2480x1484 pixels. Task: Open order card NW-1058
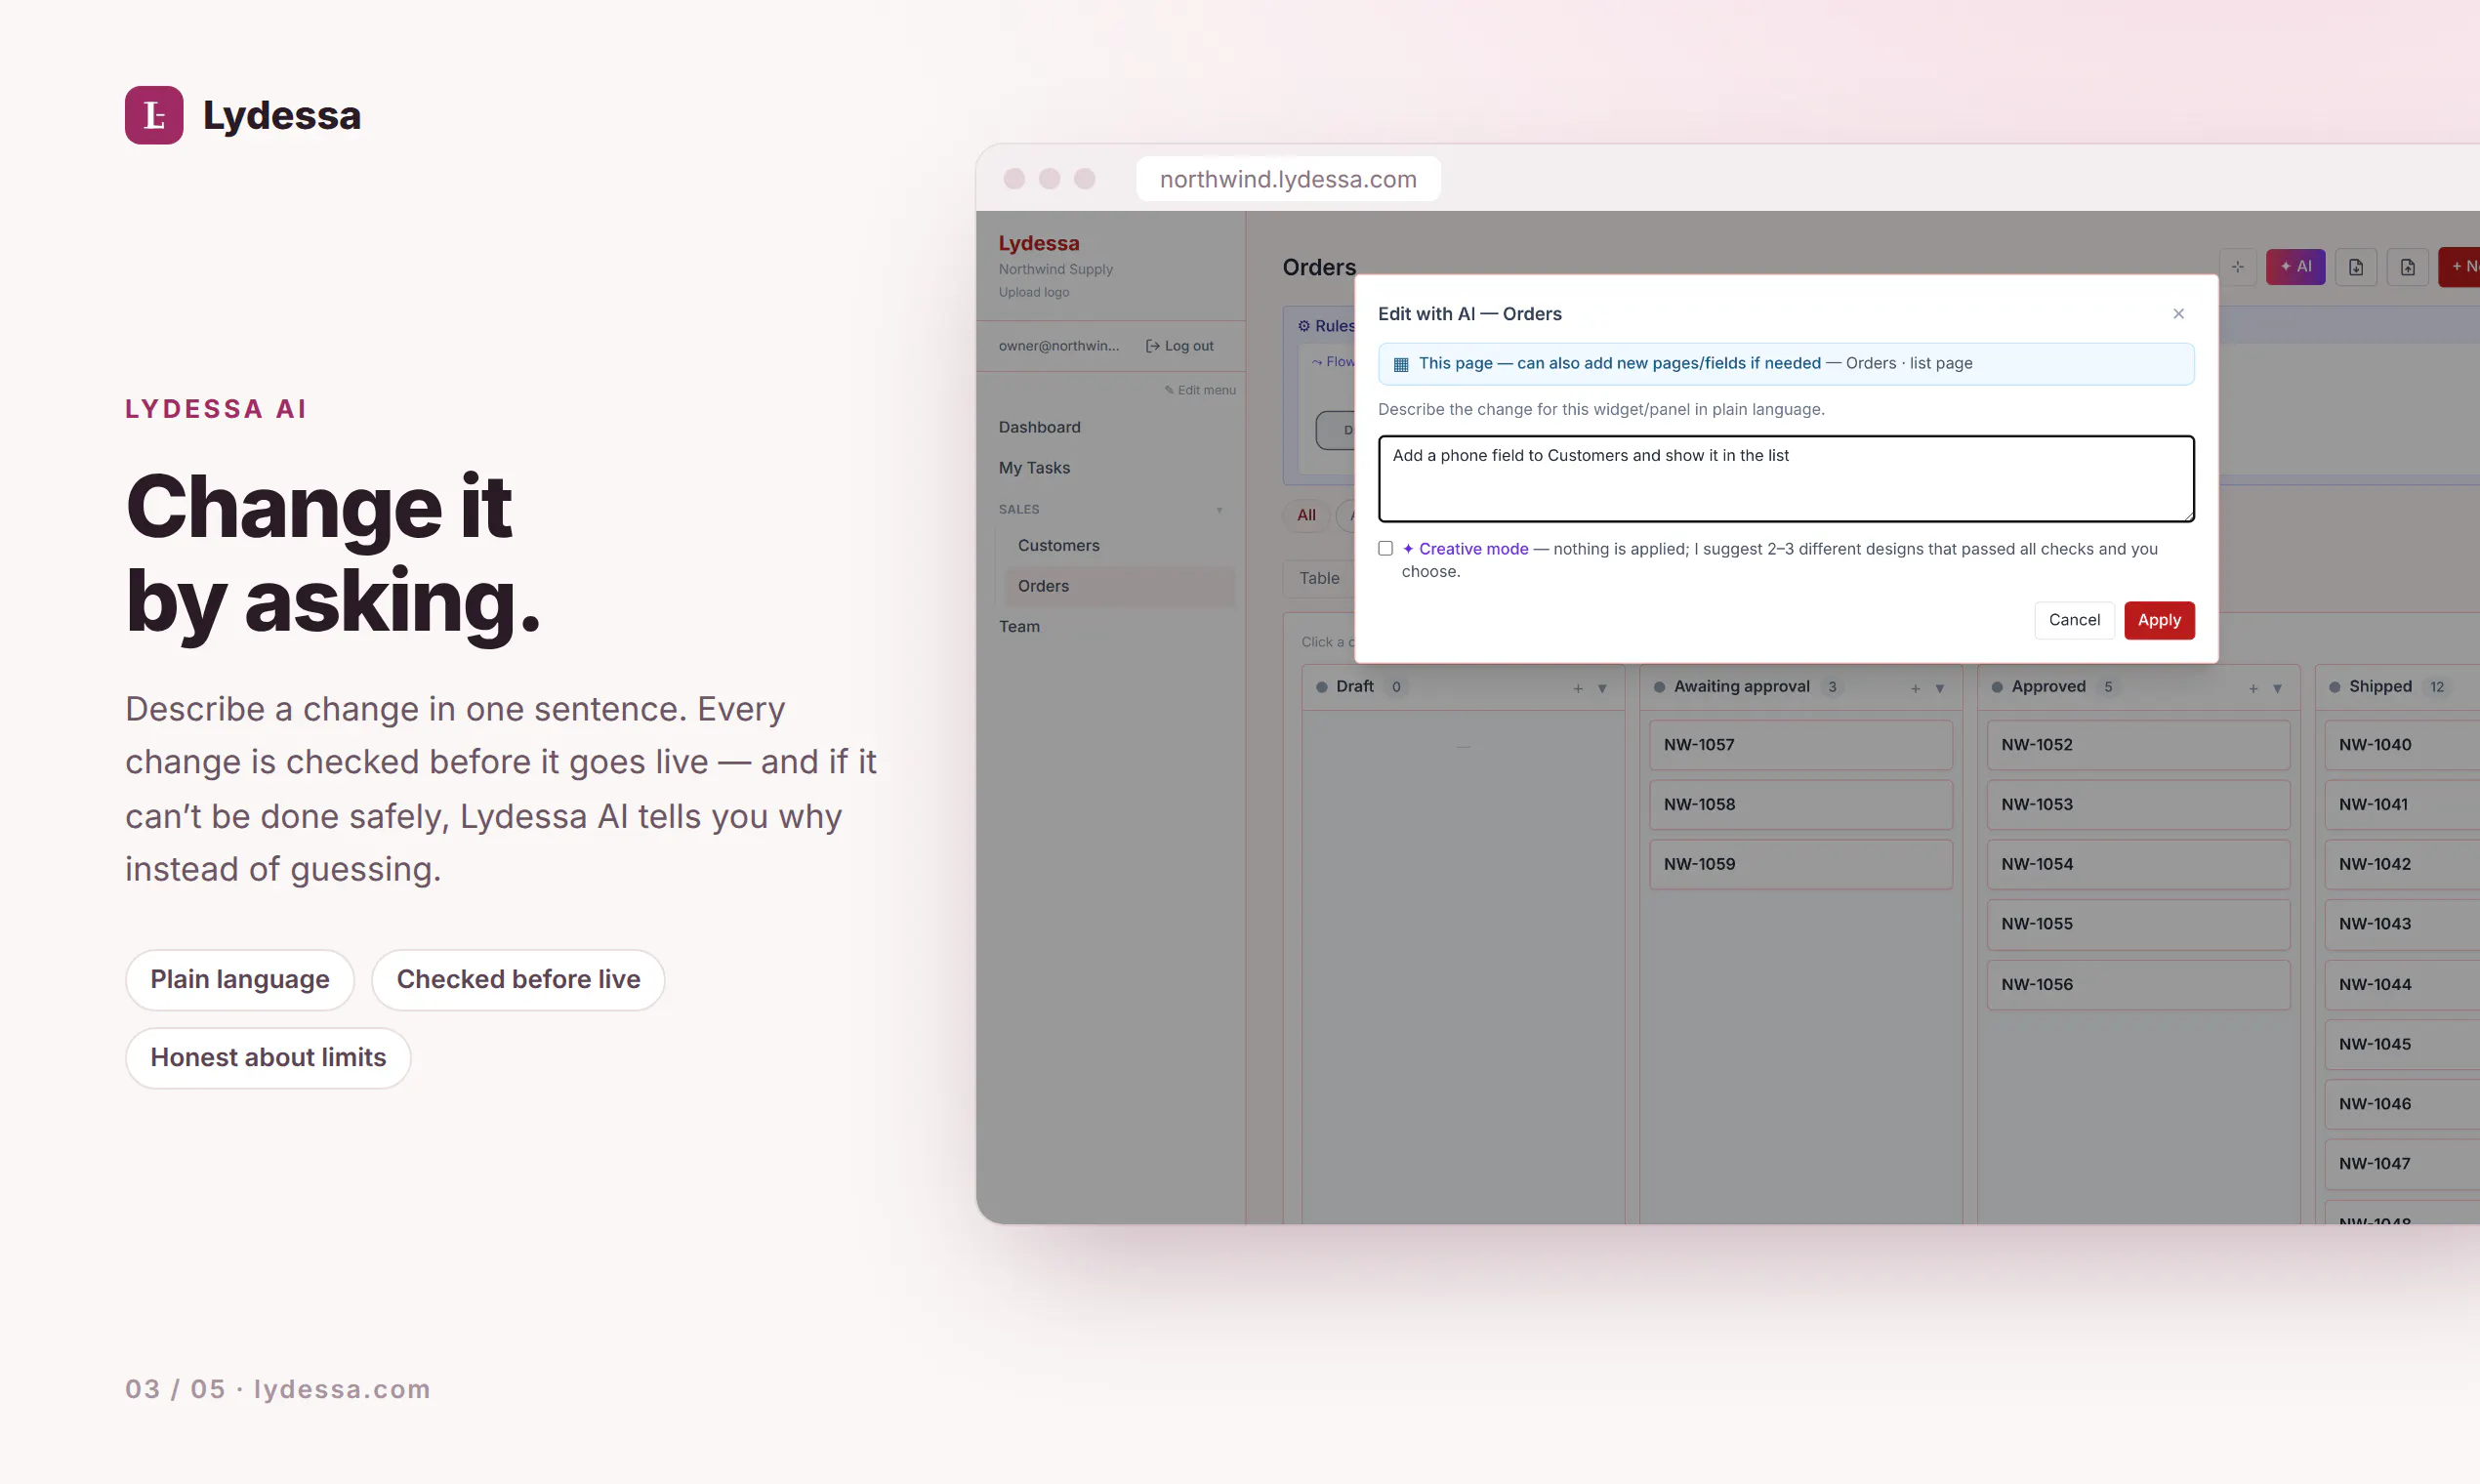pos(1800,805)
